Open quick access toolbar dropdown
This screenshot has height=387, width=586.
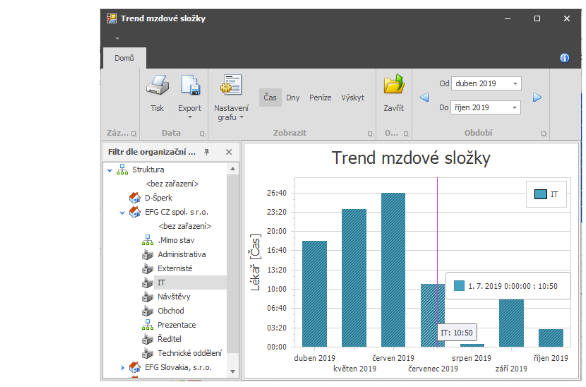pos(117,38)
